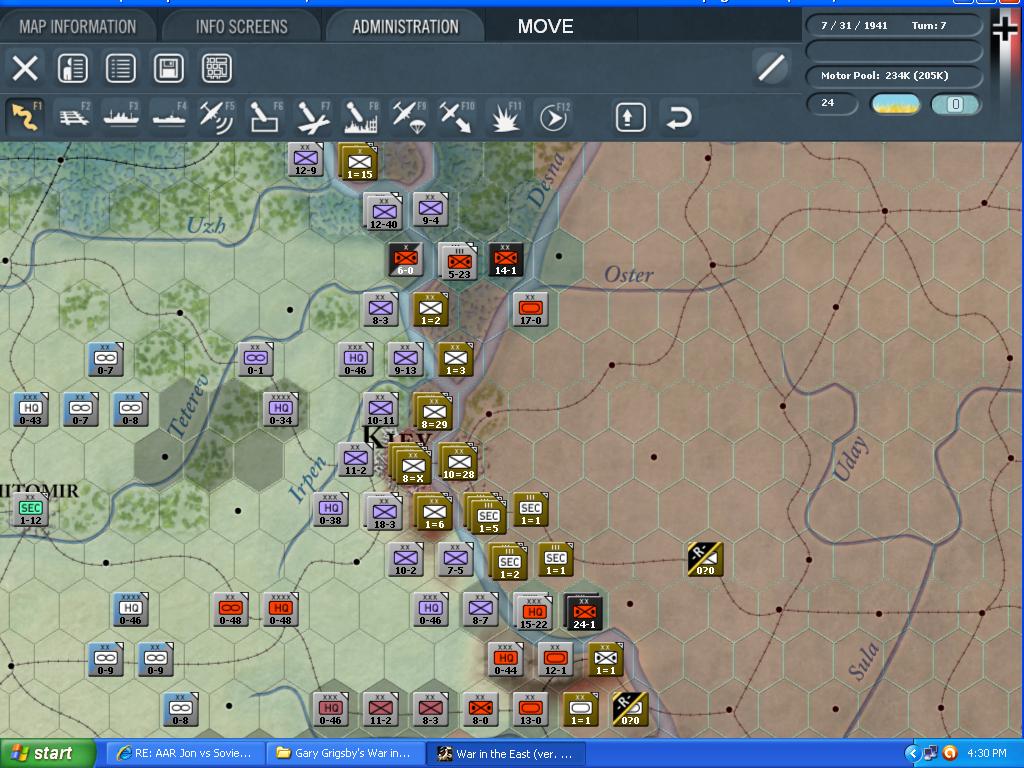
Task: Select the purple HQ 0-34 near the Teterev river
Action: click(281, 409)
